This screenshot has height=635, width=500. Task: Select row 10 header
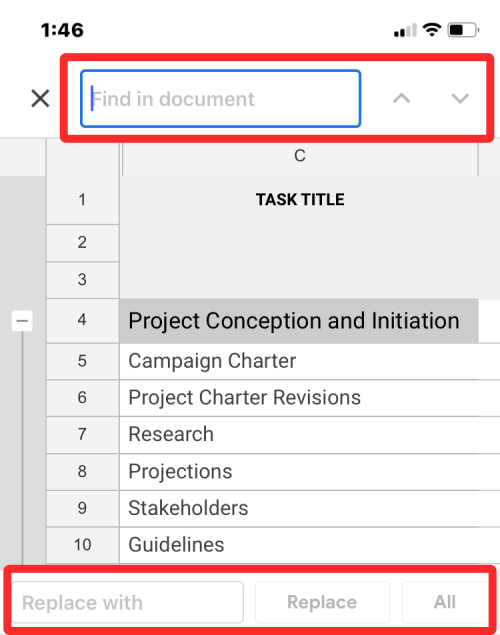point(83,545)
